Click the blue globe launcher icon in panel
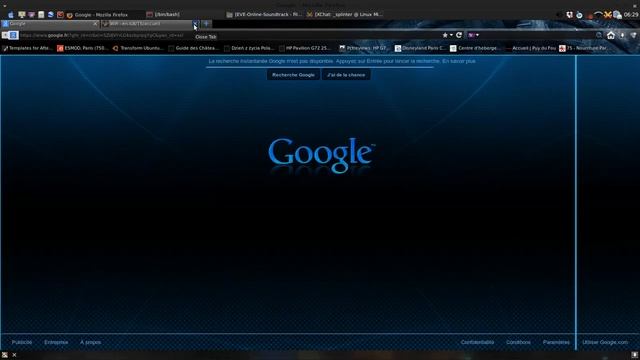Image resolution: width=640 pixels, height=360 pixels. click(51, 15)
